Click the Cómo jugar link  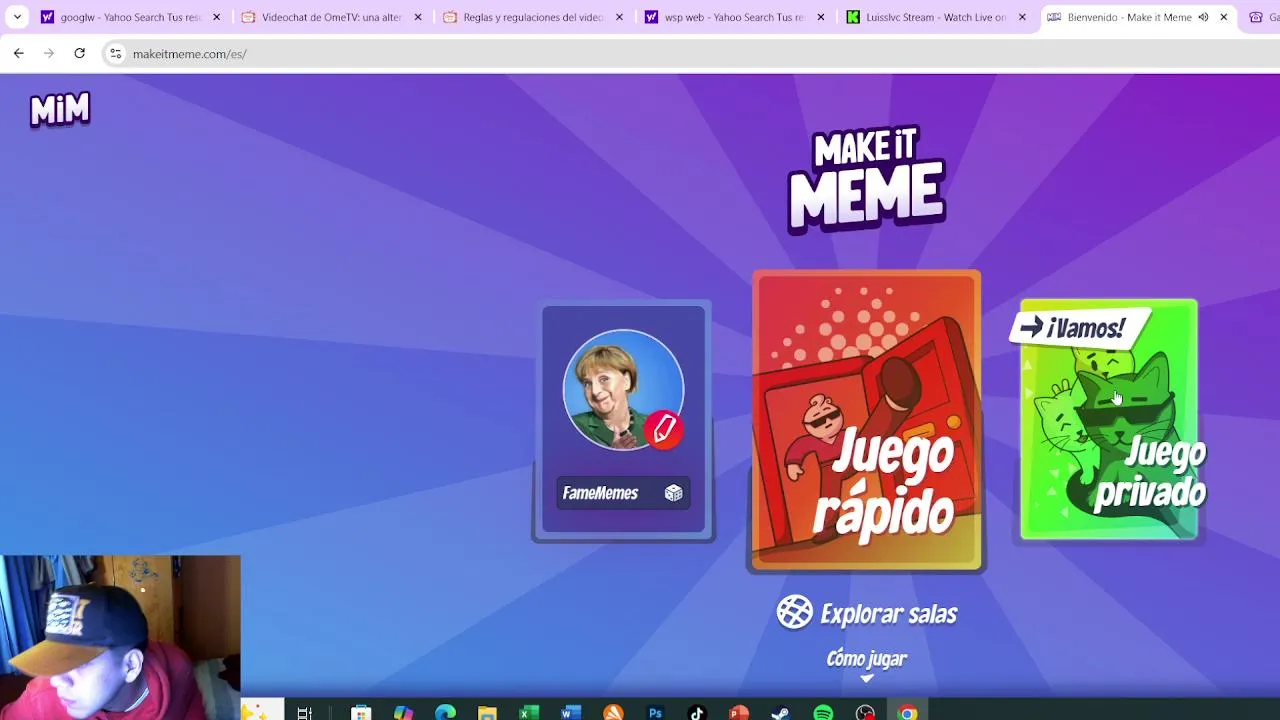click(867, 658)
